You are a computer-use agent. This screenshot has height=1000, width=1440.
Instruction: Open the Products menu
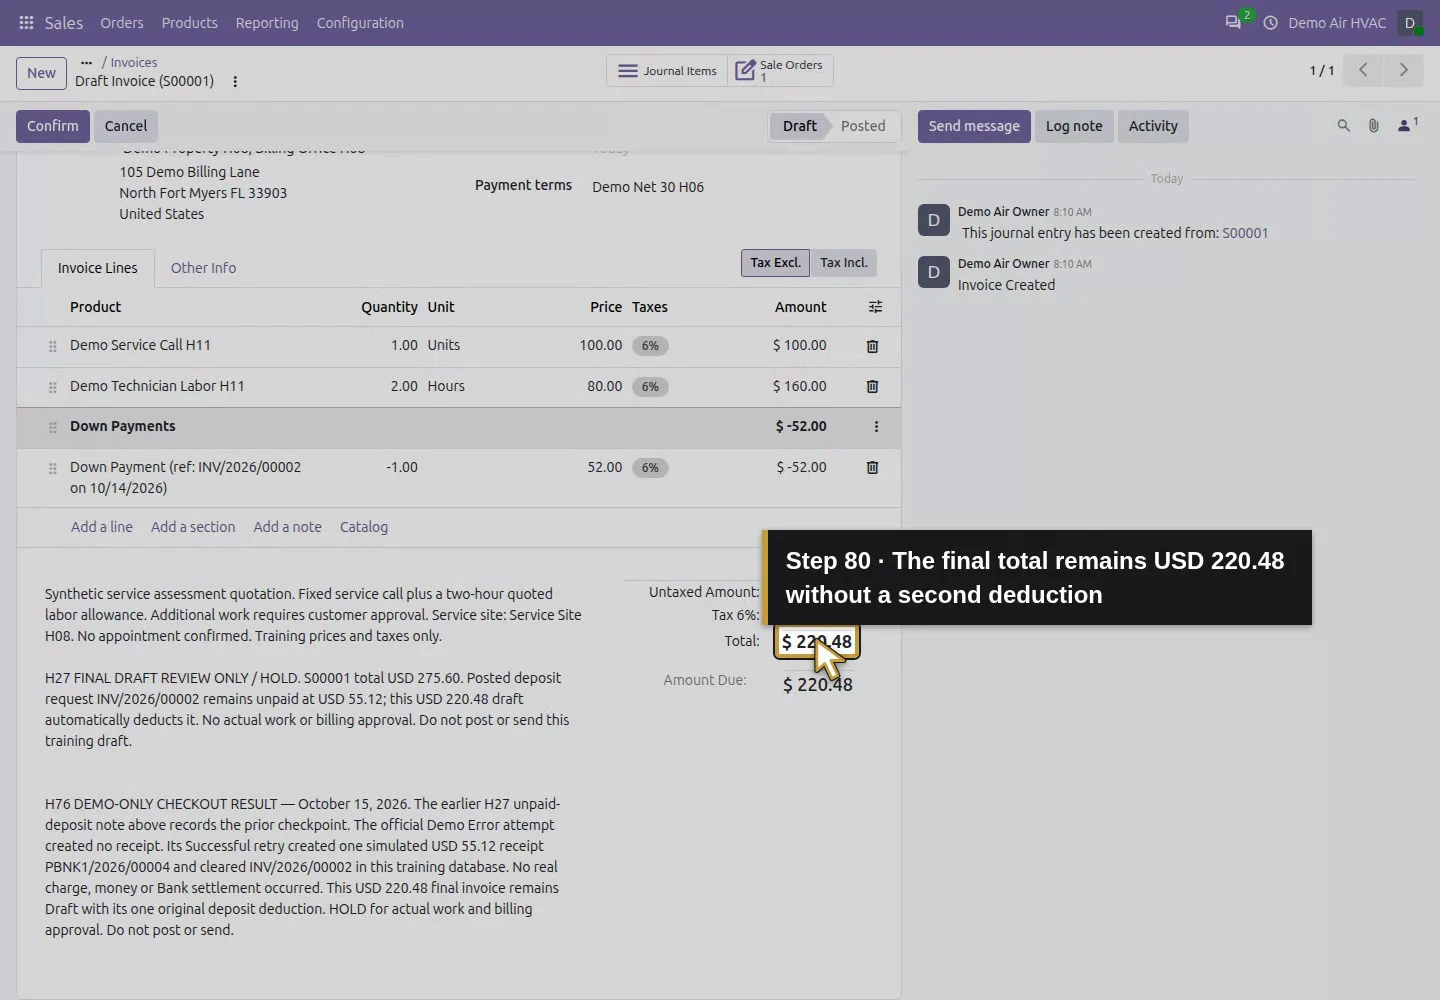click(x=190, y=23)
